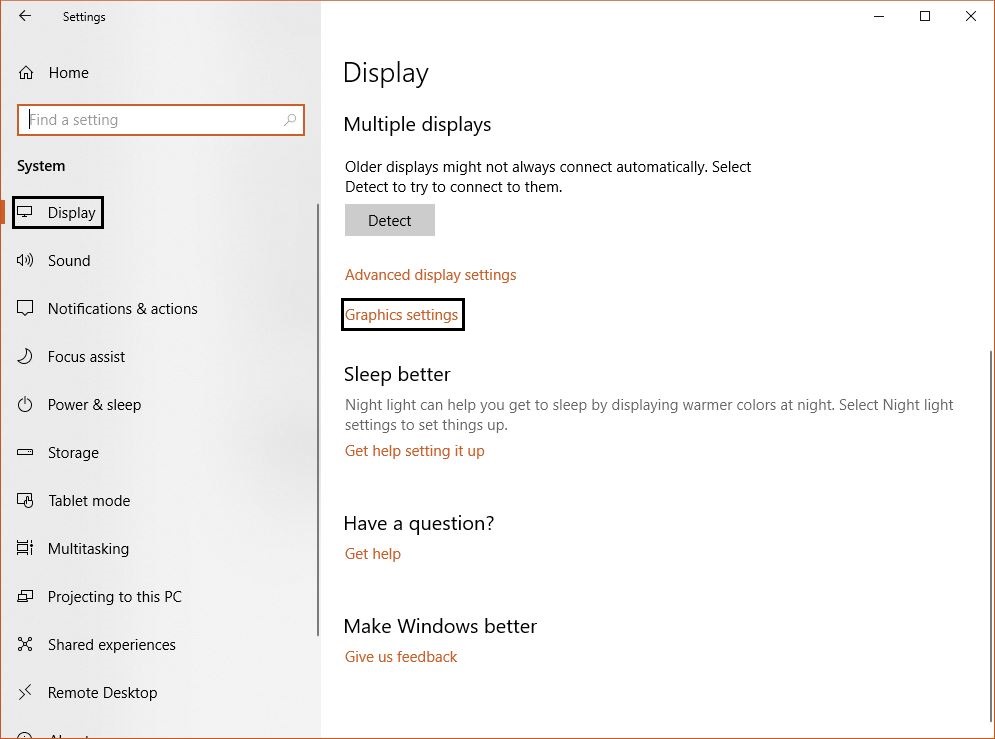Open Advanced display settings link

(430, 275)
